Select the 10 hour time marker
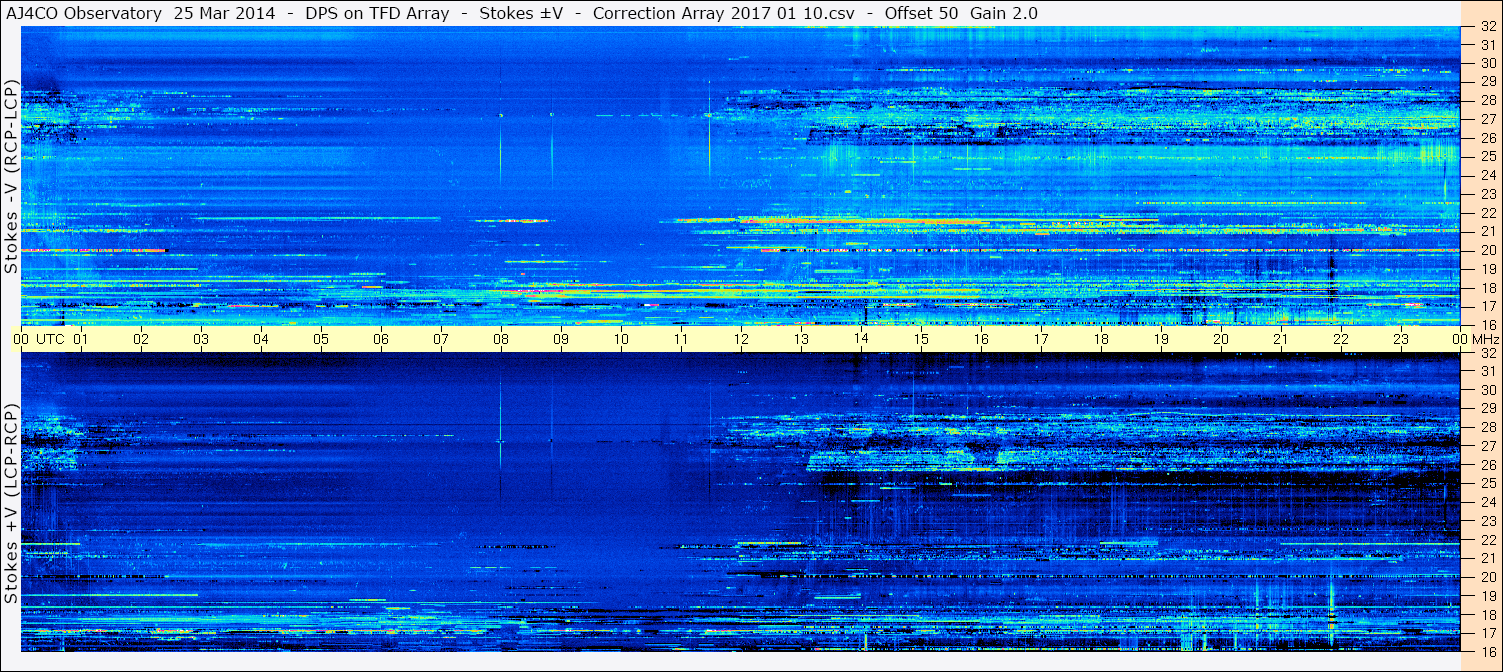 point(621,339)
